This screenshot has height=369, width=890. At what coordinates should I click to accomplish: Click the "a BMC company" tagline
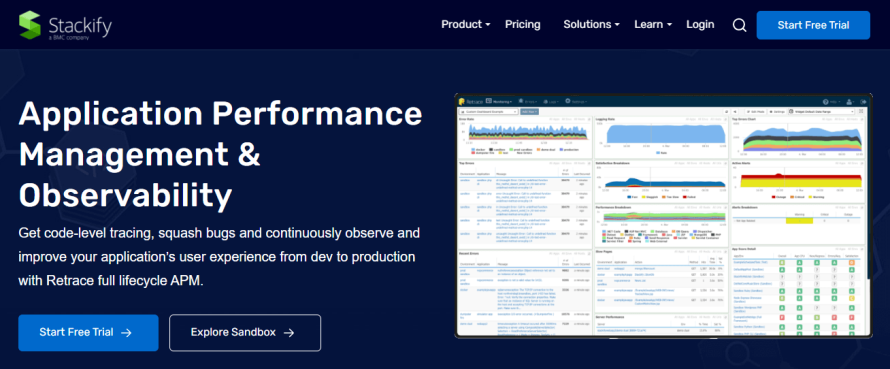pyautogui.click(x=69, y=37)
